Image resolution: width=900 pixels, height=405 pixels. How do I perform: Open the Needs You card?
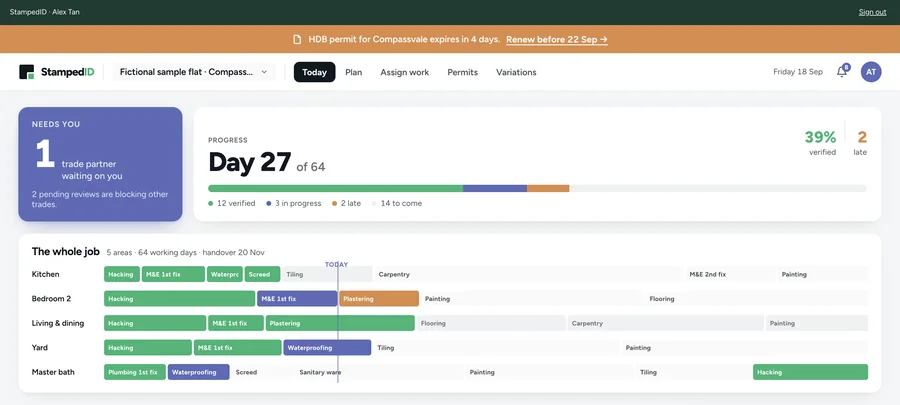coord(100,164)
